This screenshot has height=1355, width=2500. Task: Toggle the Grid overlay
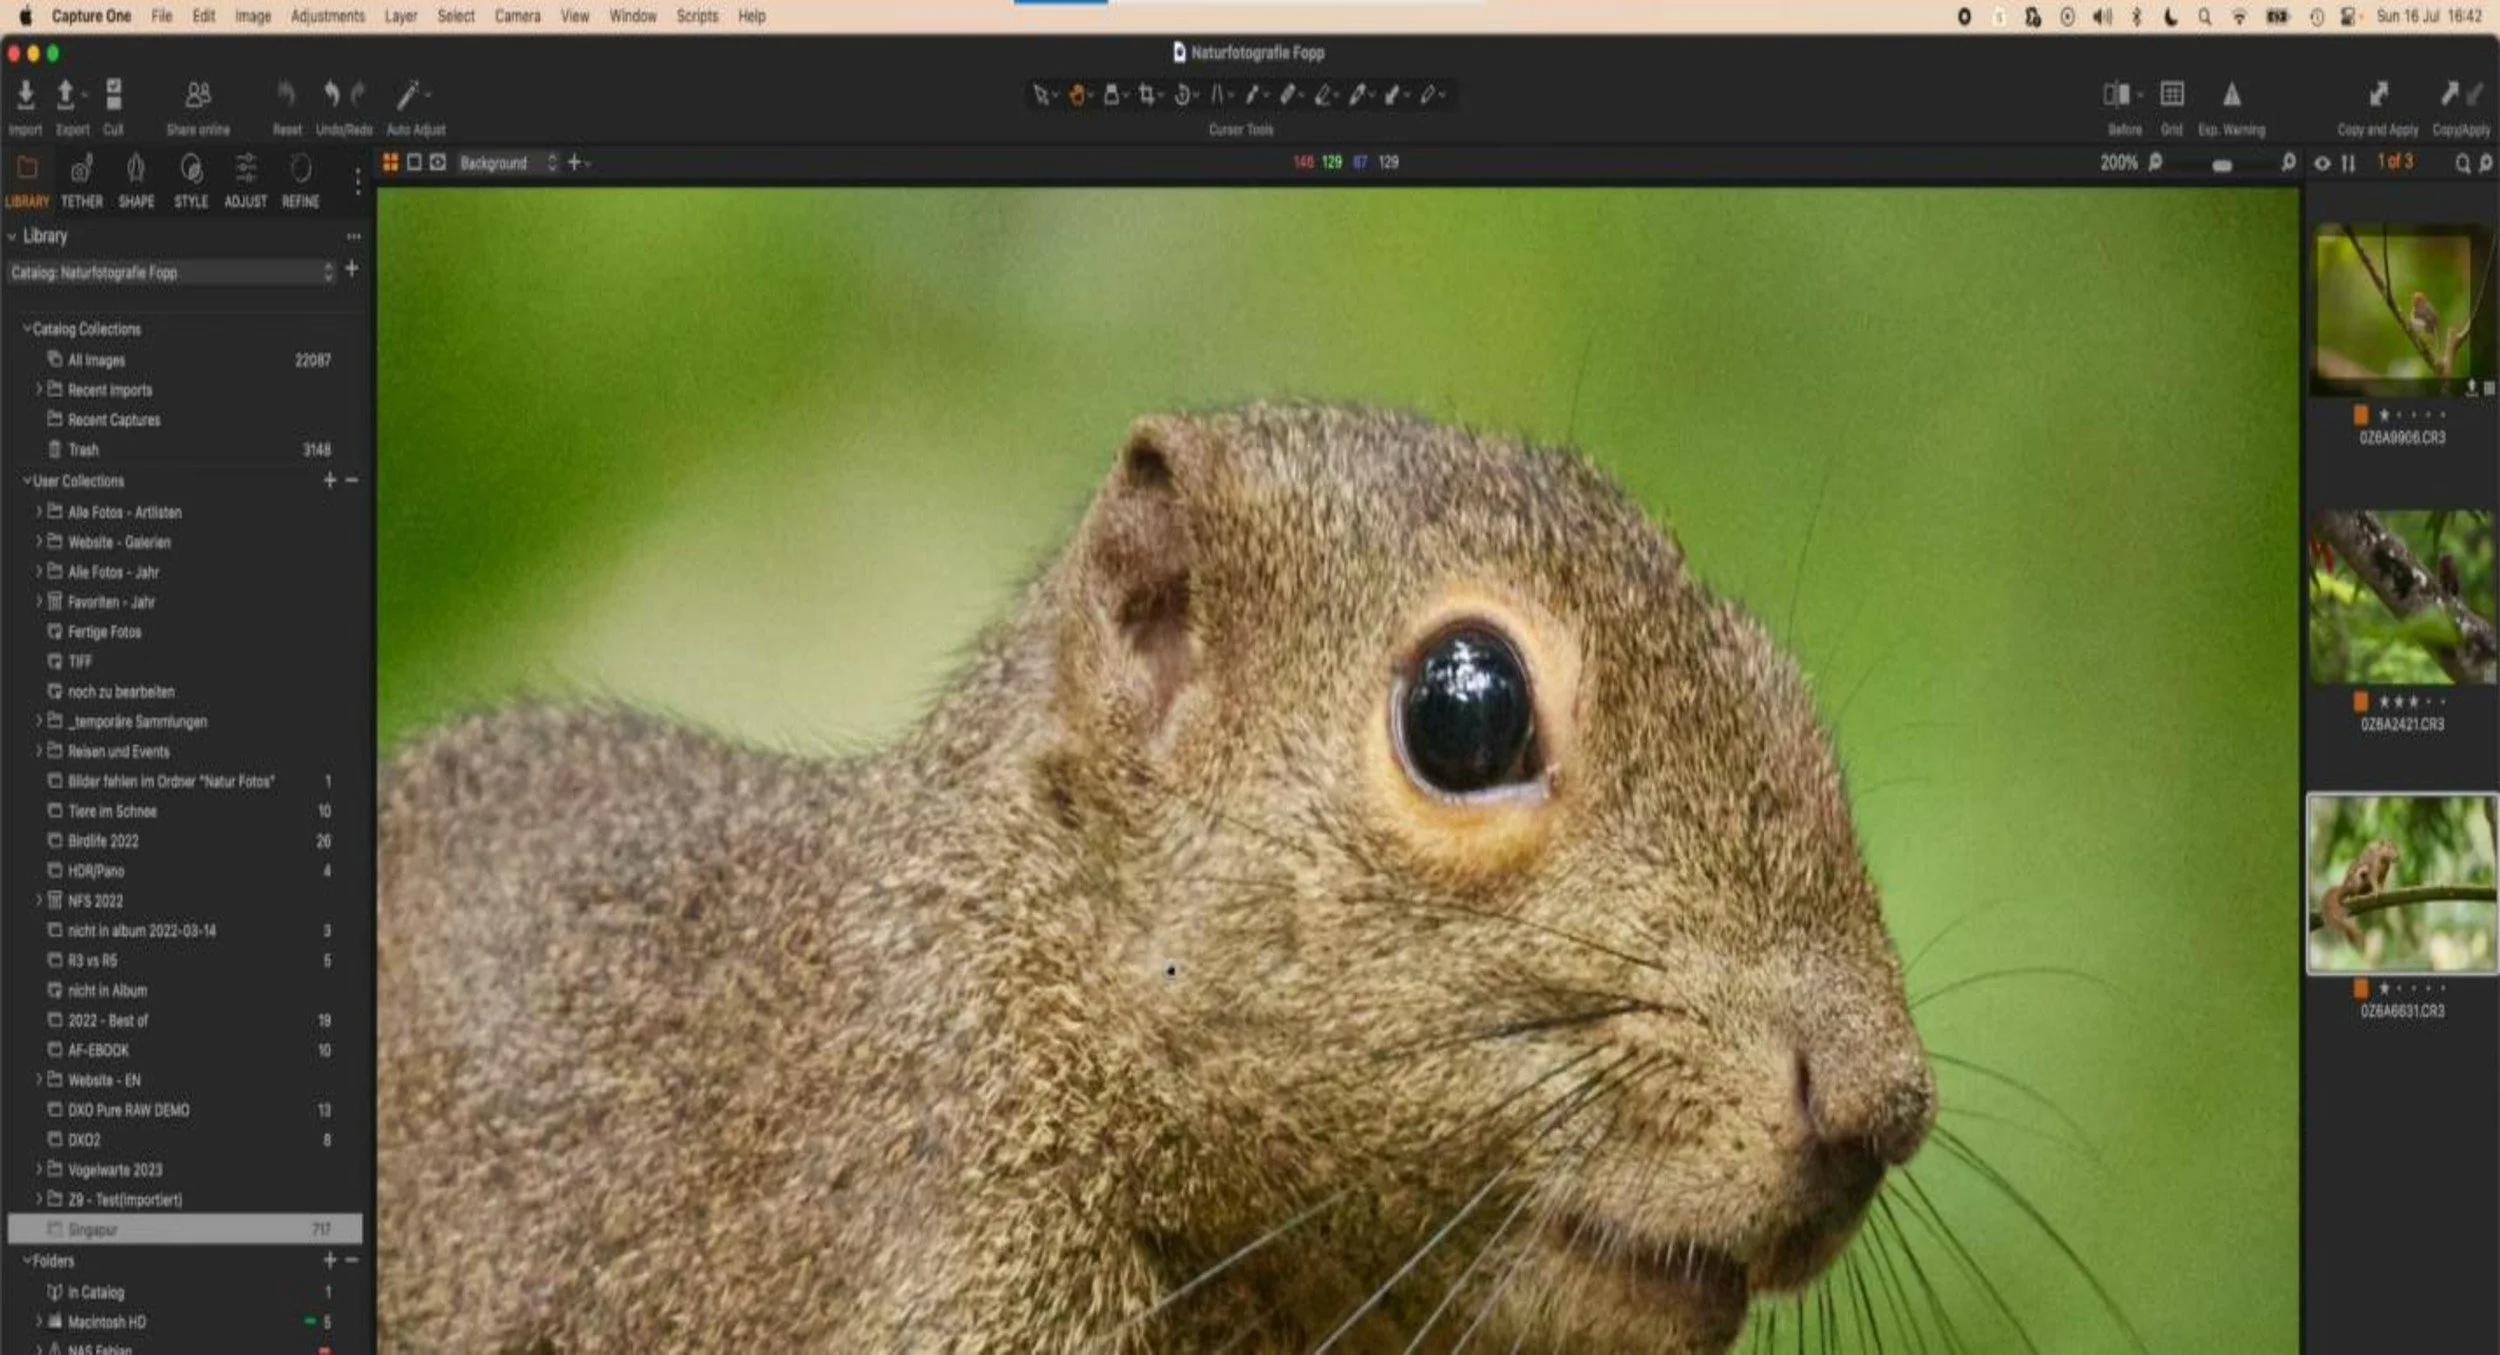2171,95
